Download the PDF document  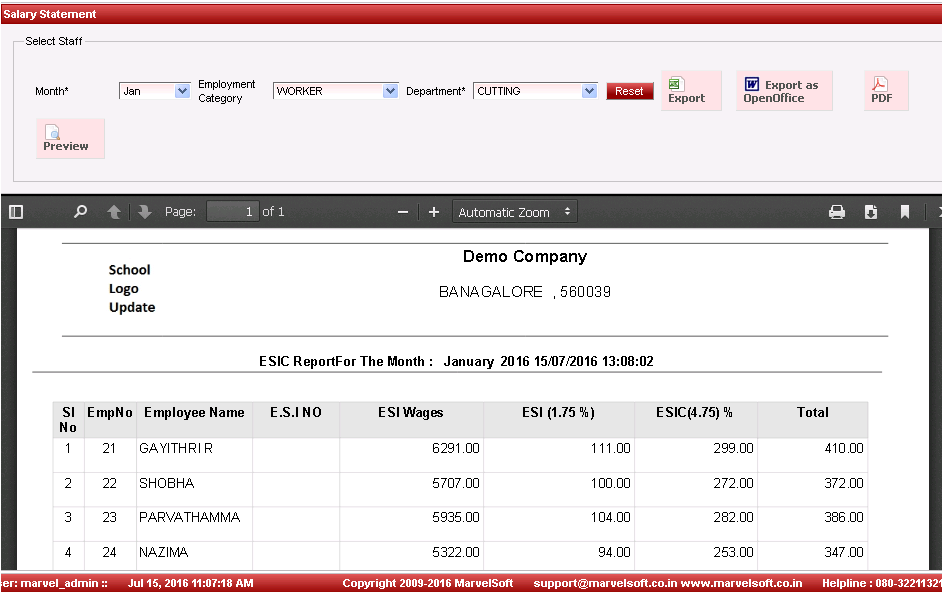[871, 212]
